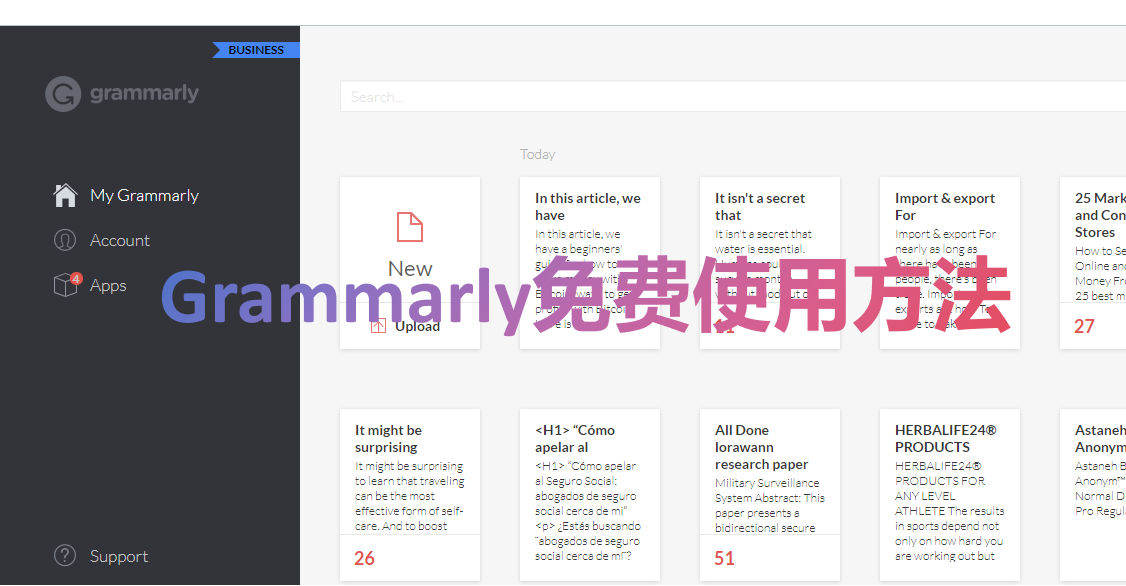Open the 'It might be surprising' document
This screenshot has width=1126, height=586.
coord(410,495)
